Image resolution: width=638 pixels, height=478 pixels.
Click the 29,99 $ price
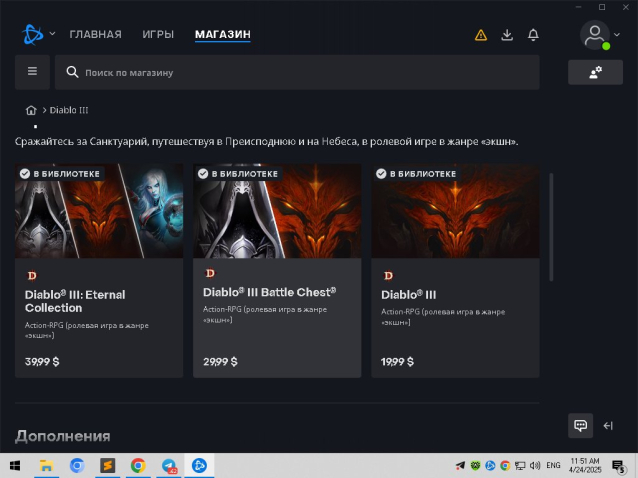220,361
